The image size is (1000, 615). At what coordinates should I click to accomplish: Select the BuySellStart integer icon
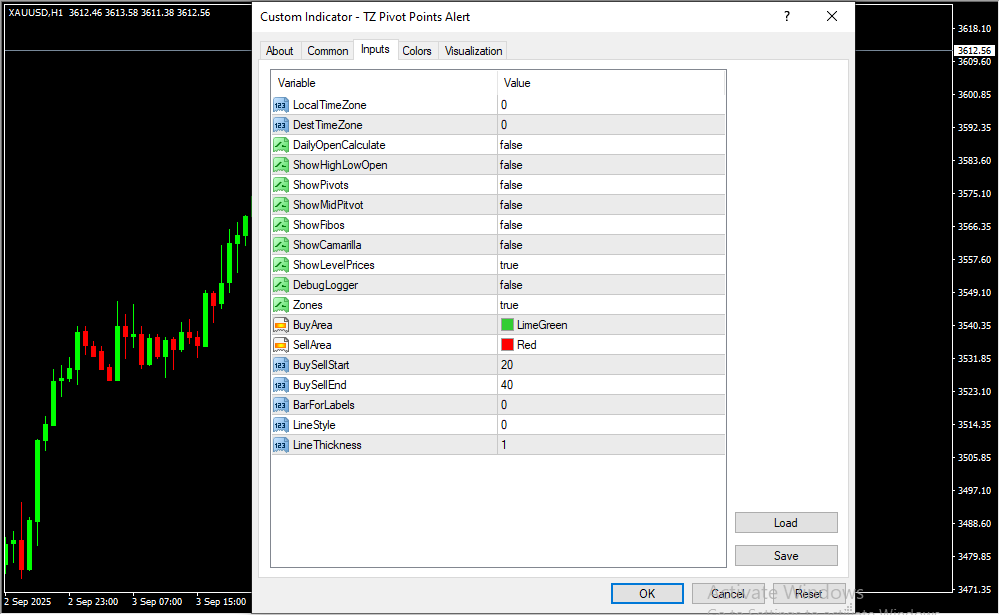pos(280,365)
